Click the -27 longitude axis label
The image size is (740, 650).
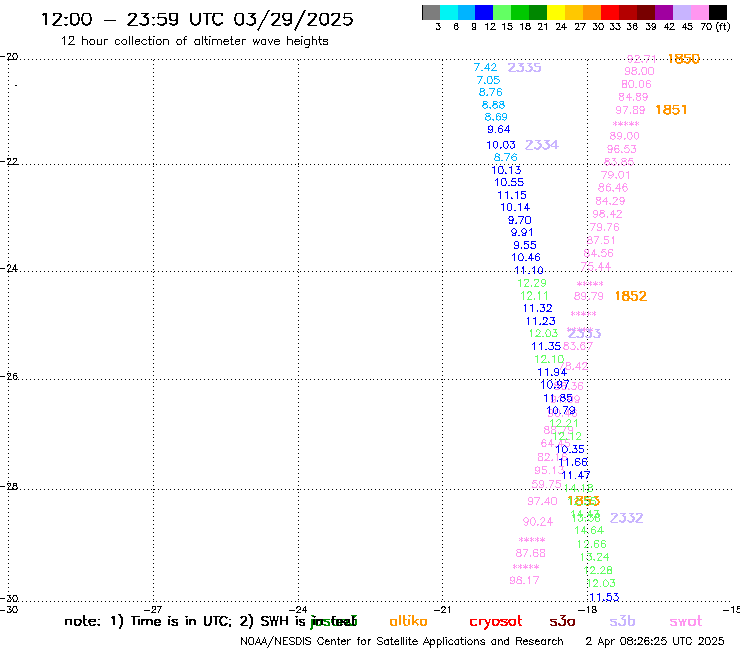point(154,610)
